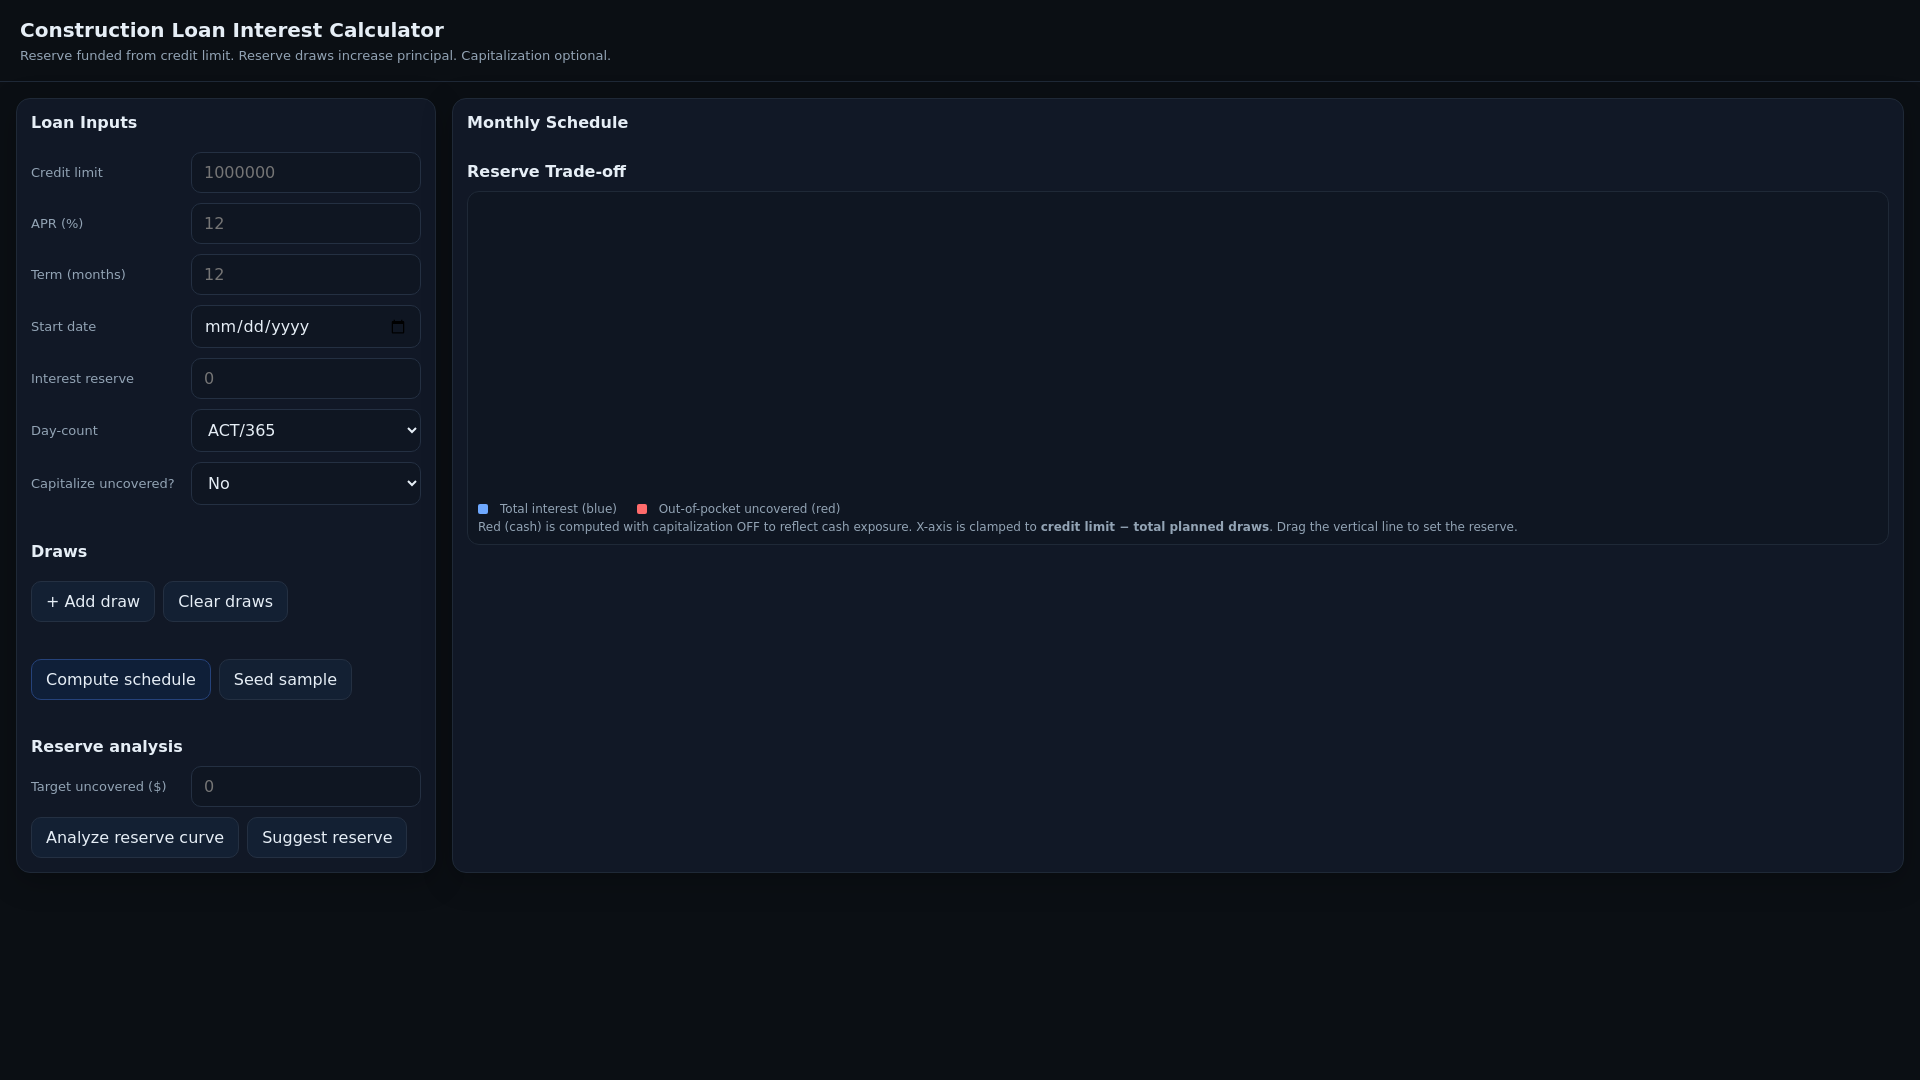The image size is (1920, 1080).
Task: Click the Draws section heading
Action: click(x=59, y=551)
